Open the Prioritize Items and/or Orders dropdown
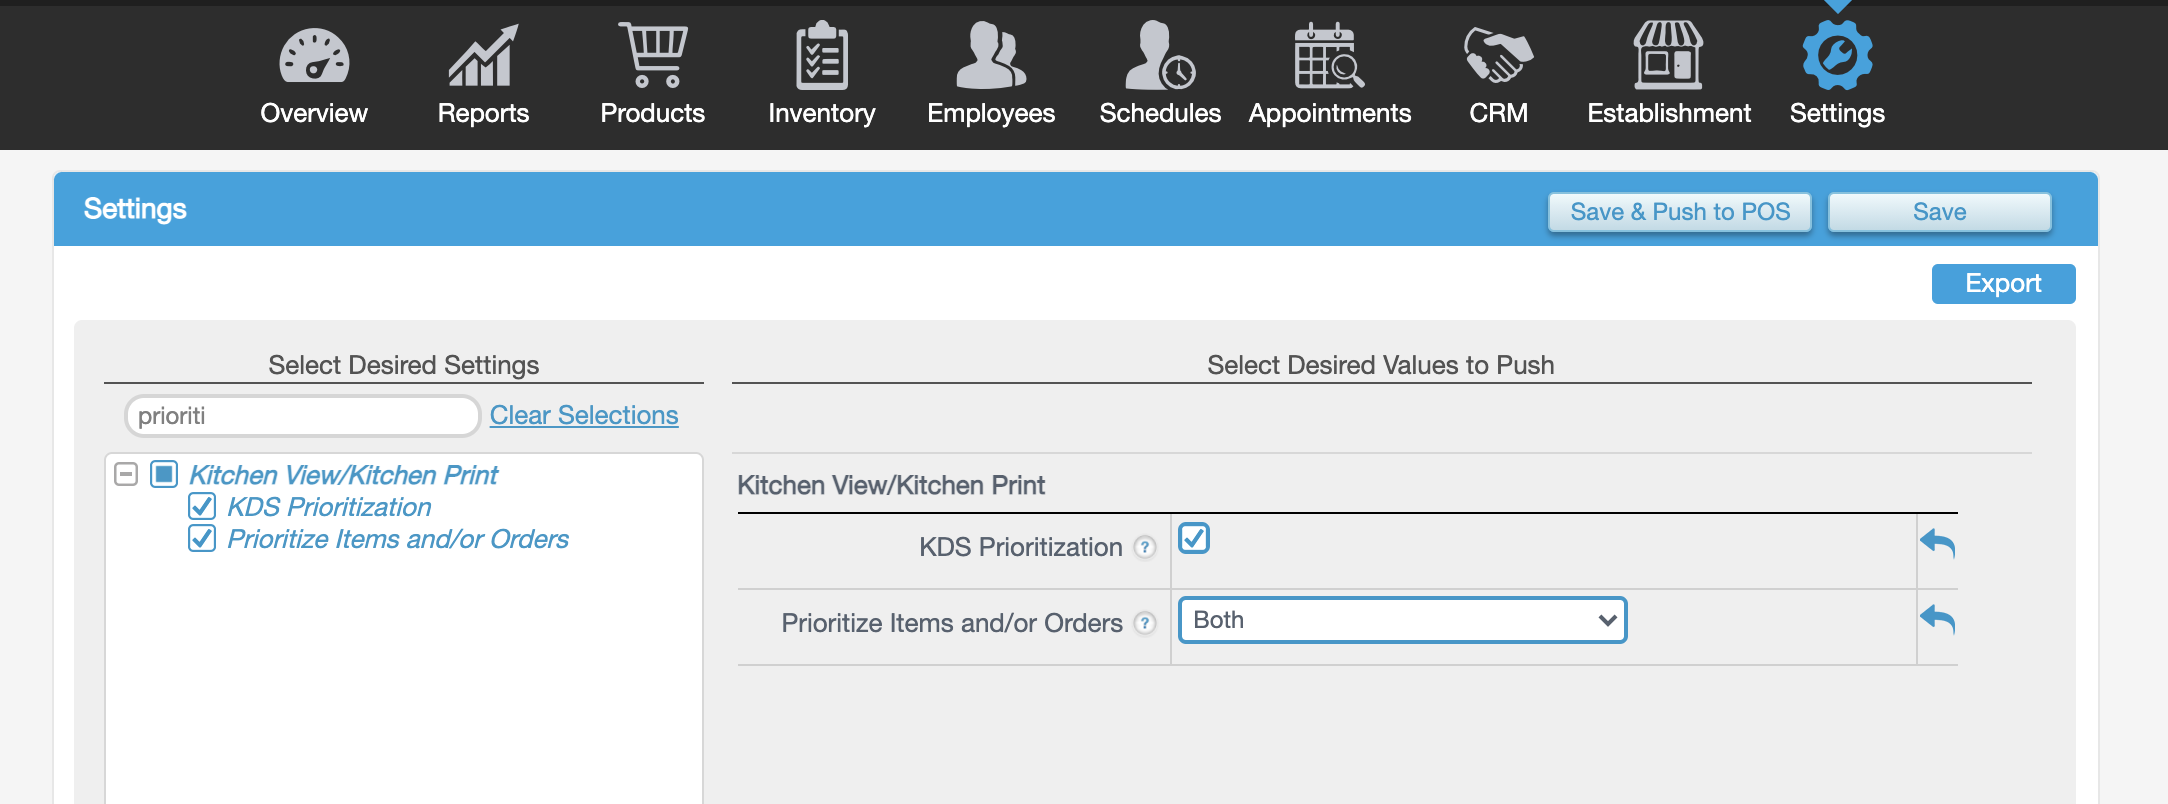The width and height of the screenshot is (2168, 804). (1402, 620)
